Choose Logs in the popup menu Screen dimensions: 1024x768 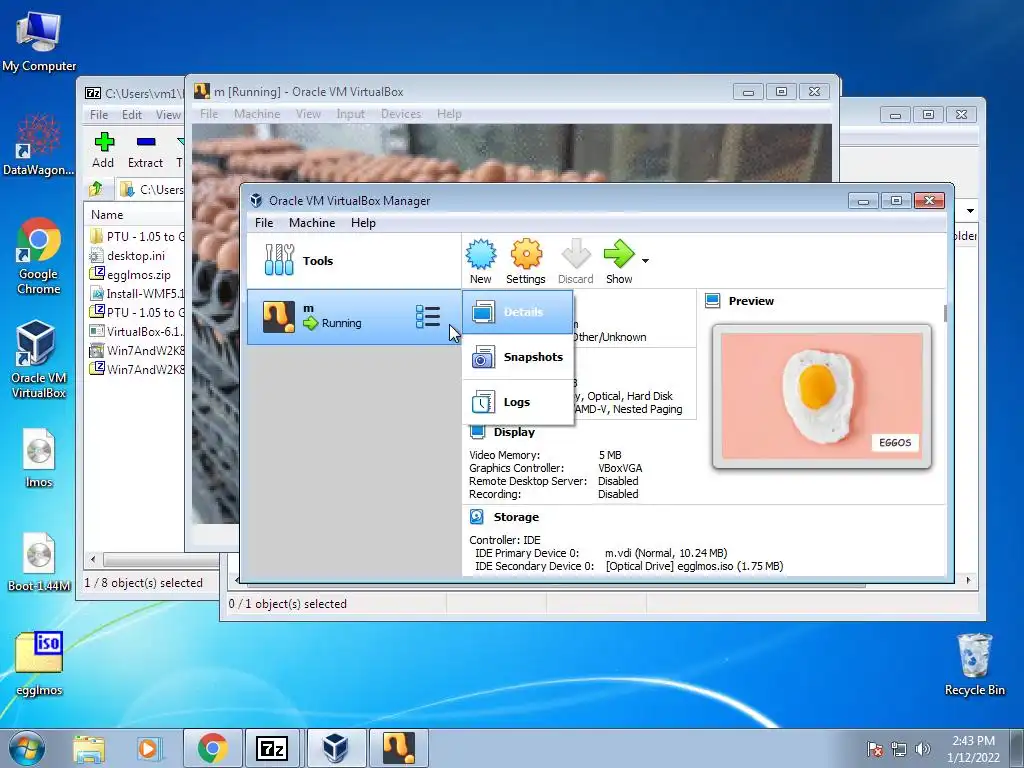coord(517,402)
